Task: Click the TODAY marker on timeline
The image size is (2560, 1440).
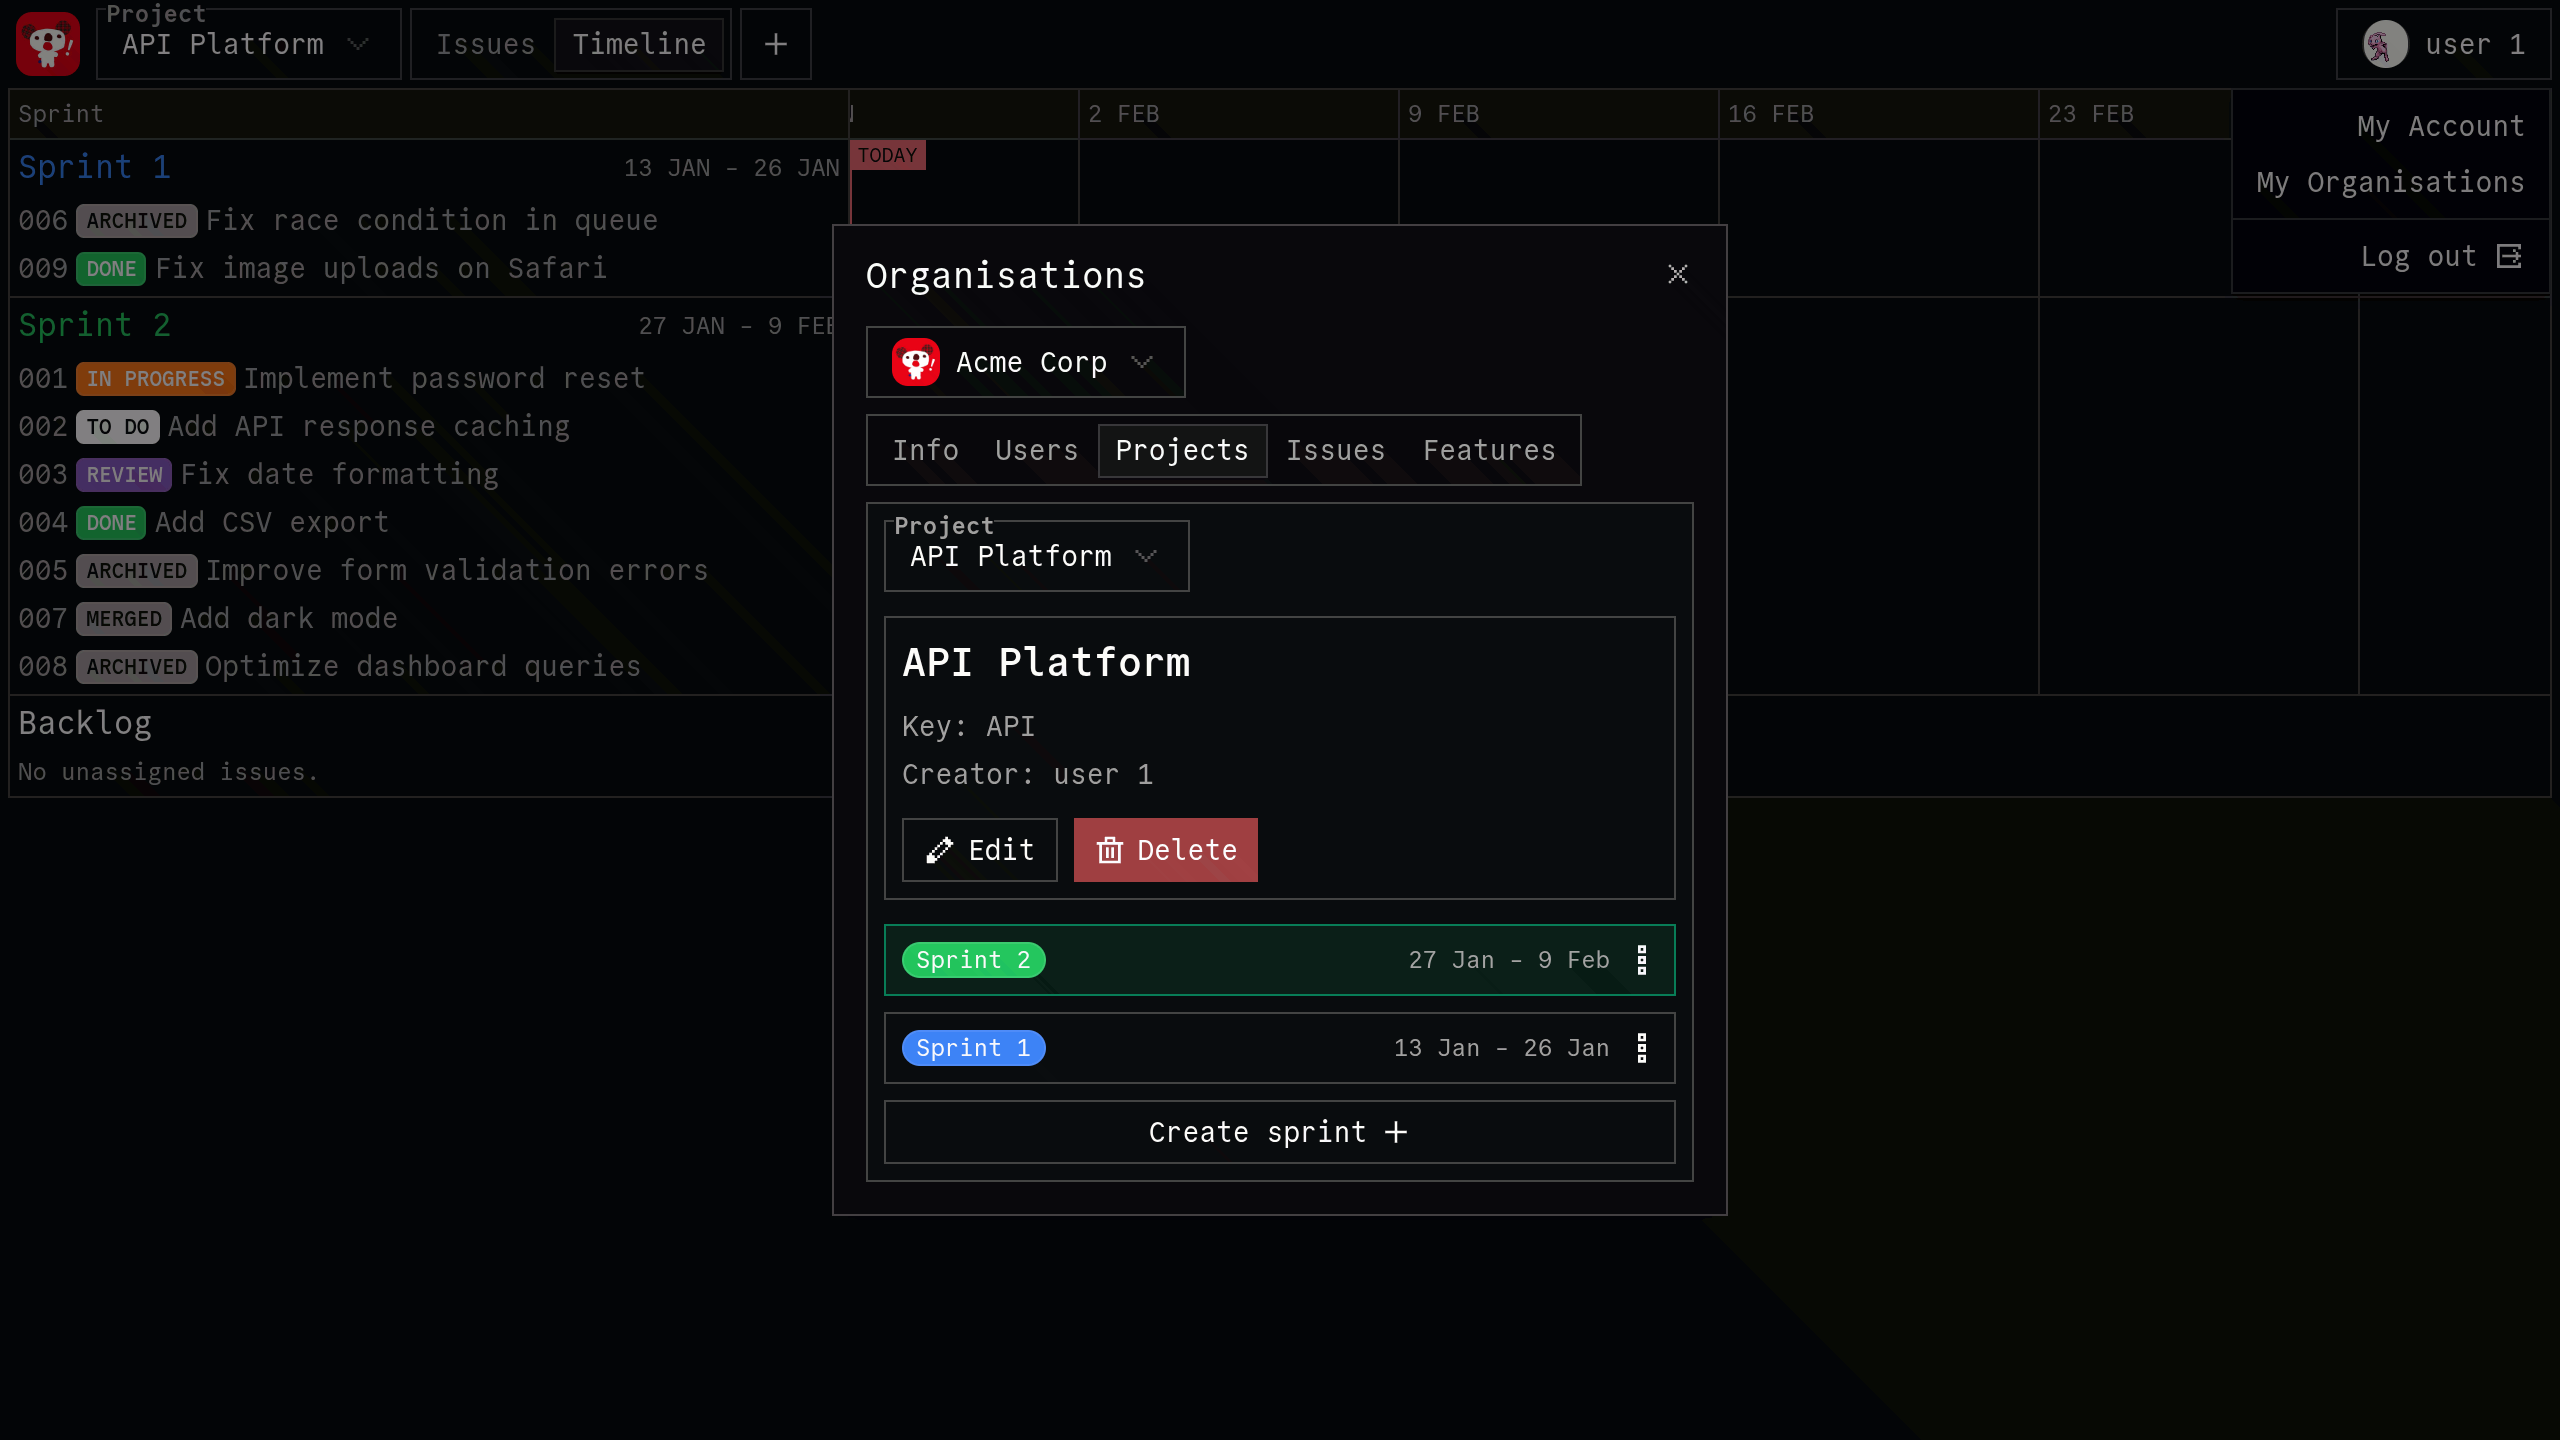Action: pyautogui.click(x=887, y=155)
